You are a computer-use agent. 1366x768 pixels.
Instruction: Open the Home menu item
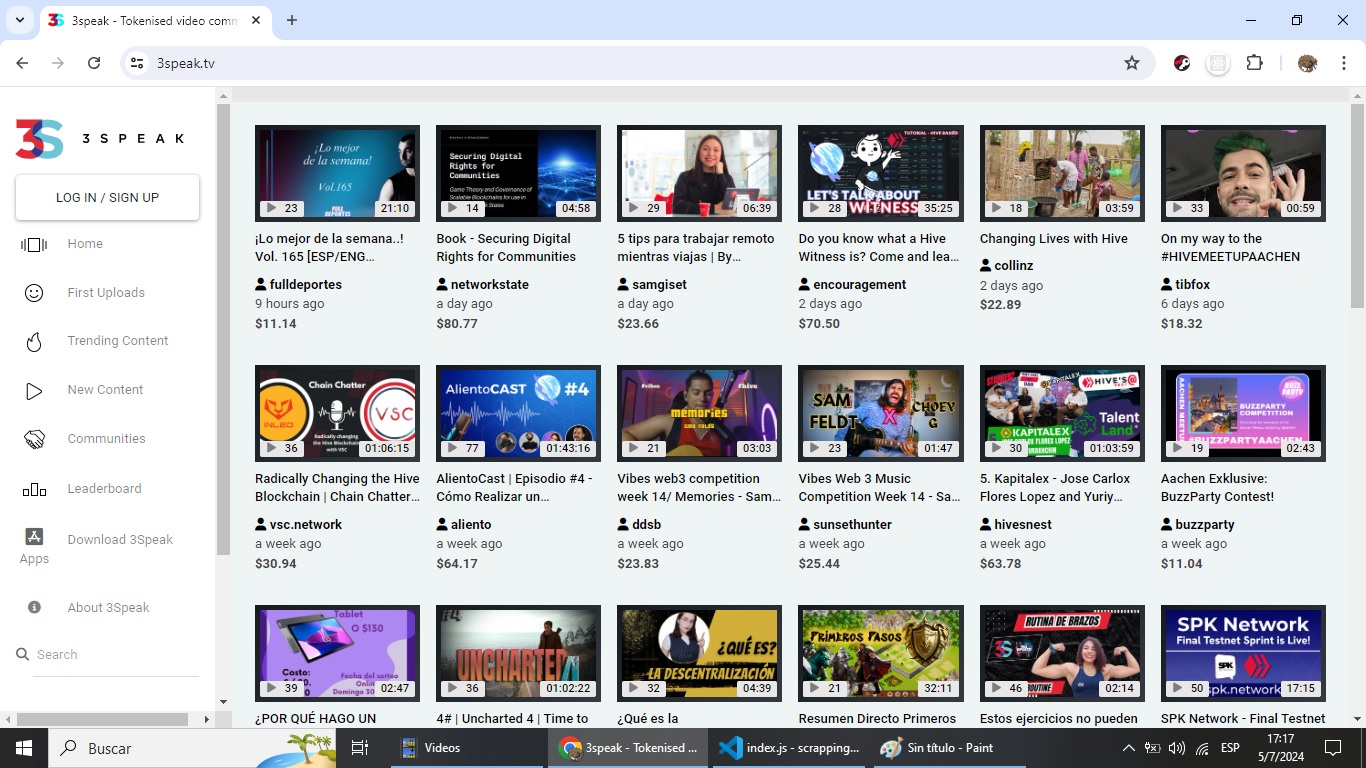pos(85,244)
